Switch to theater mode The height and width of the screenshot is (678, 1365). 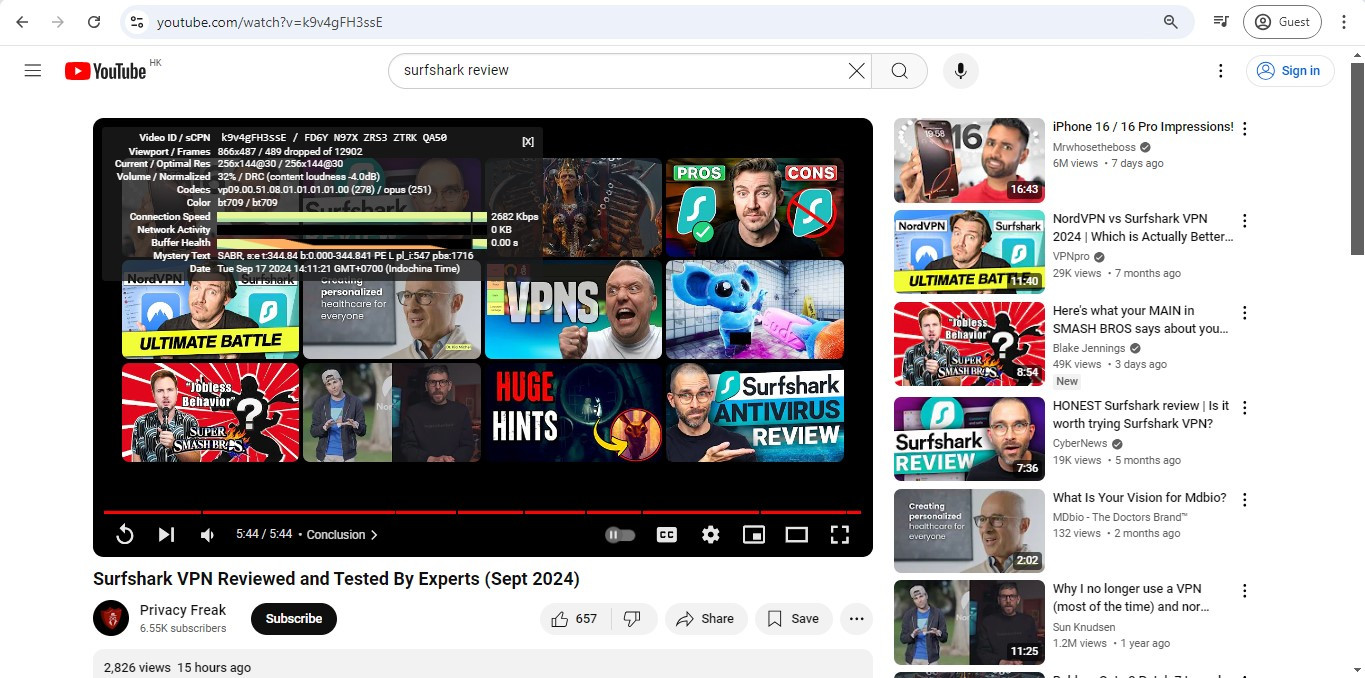pyautogui.click(x=796, y=535)
